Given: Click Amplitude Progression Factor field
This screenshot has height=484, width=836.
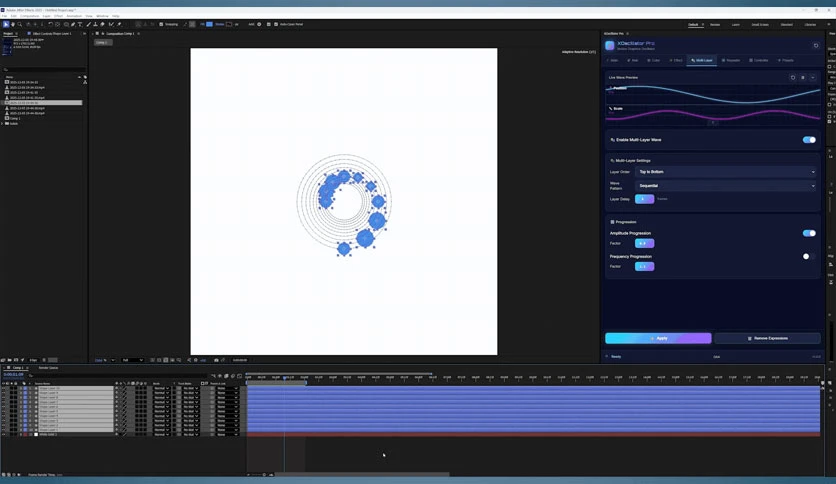Looking at the screenshot, I should tap(644, 243).
